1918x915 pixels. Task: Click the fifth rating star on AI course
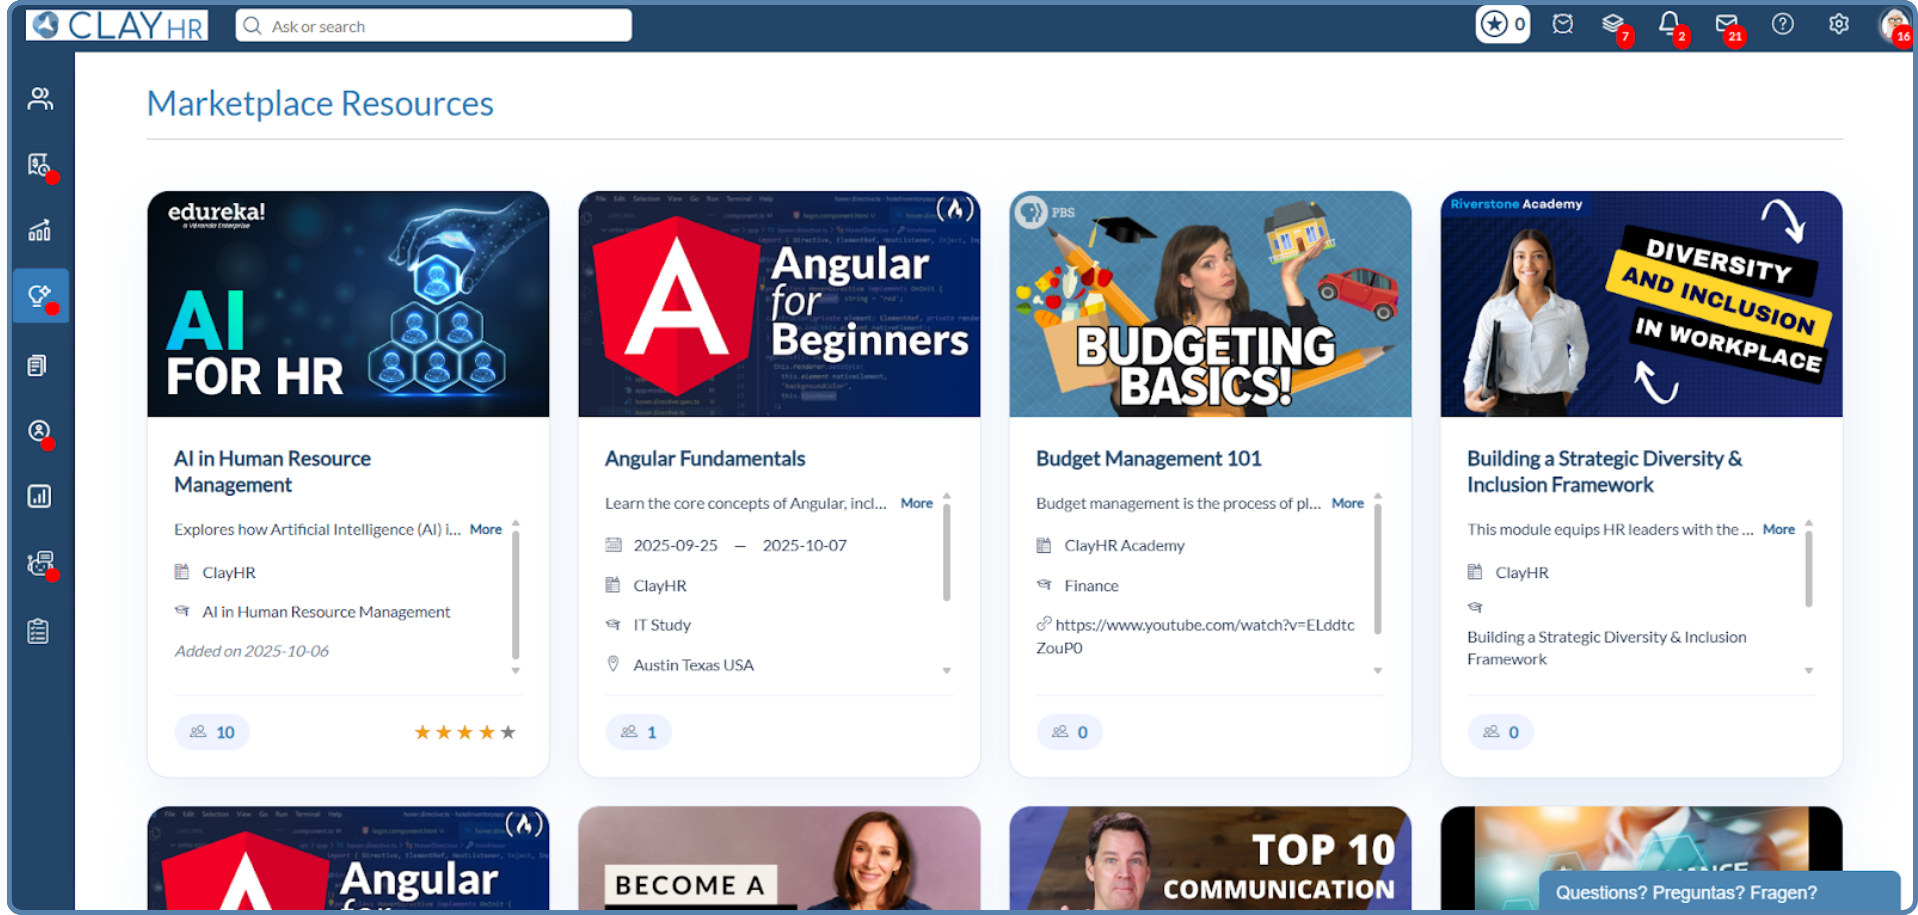pos(507,731)
